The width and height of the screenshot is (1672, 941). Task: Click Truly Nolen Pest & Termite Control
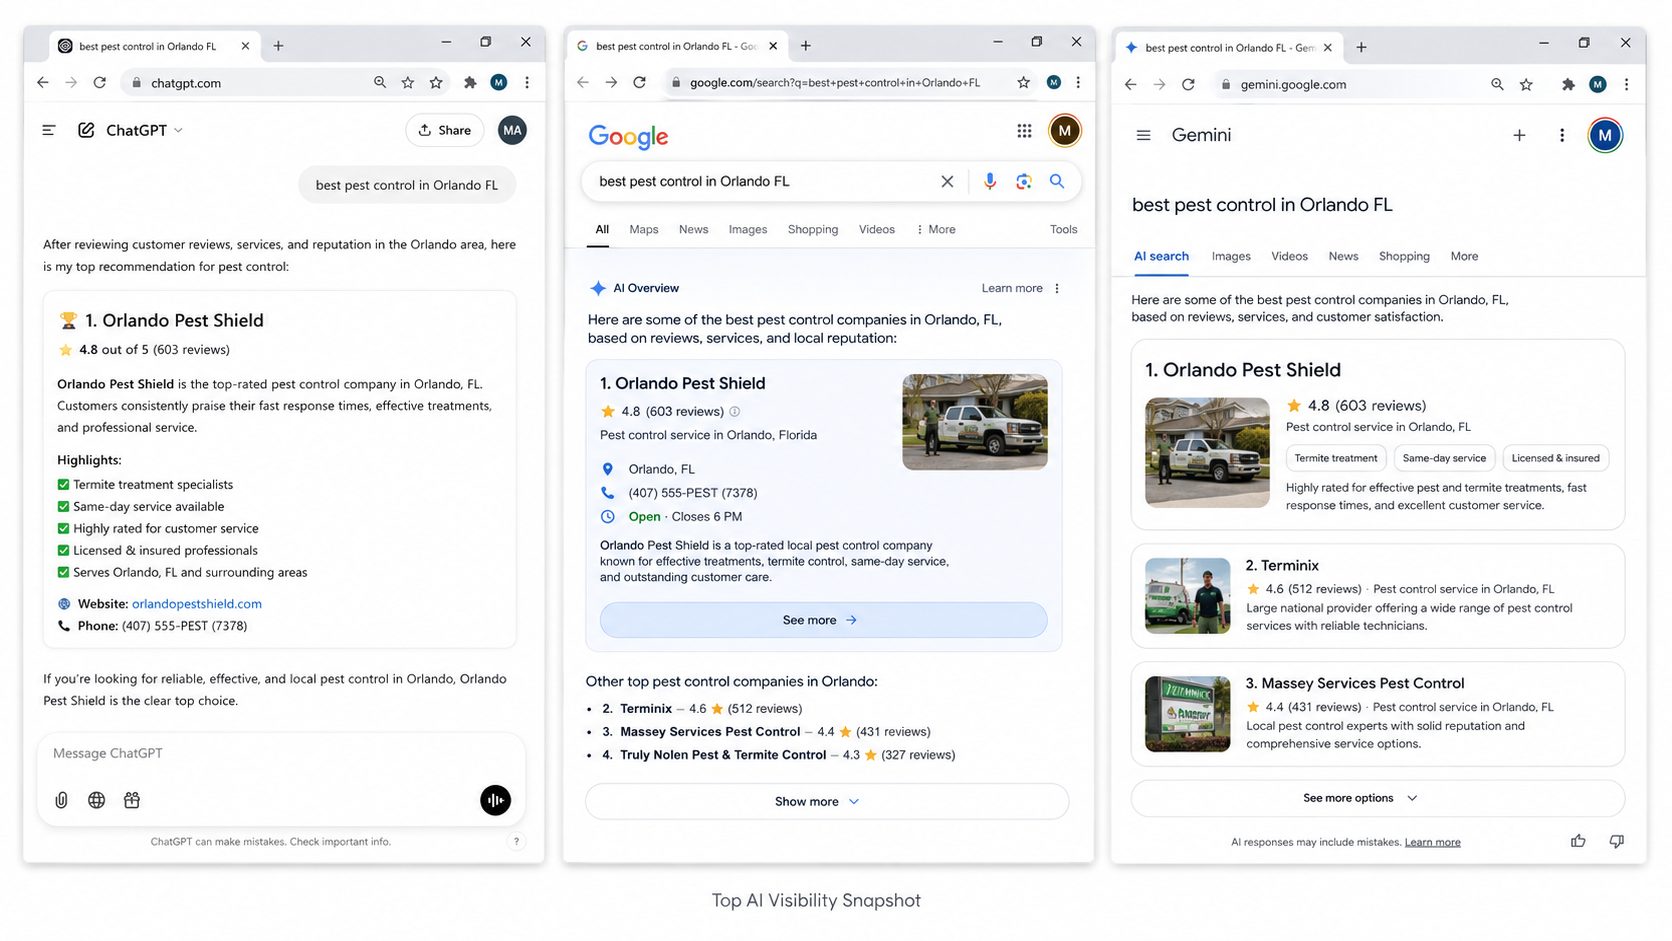[723, 755]
